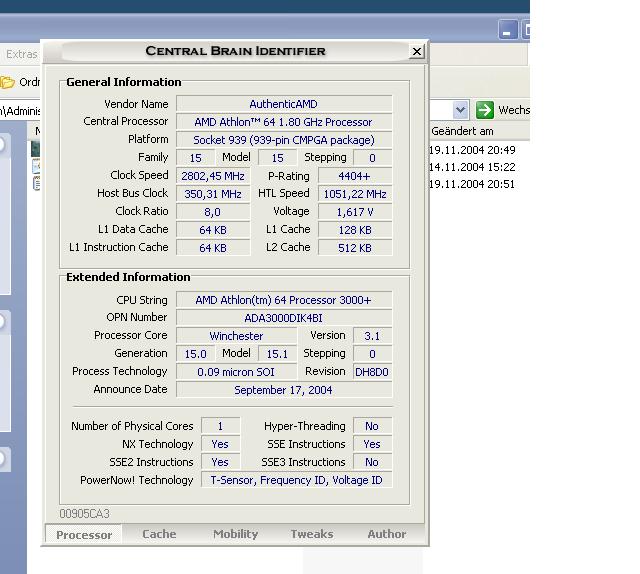
Task: Open the Author tab
Action: (387, 534)
